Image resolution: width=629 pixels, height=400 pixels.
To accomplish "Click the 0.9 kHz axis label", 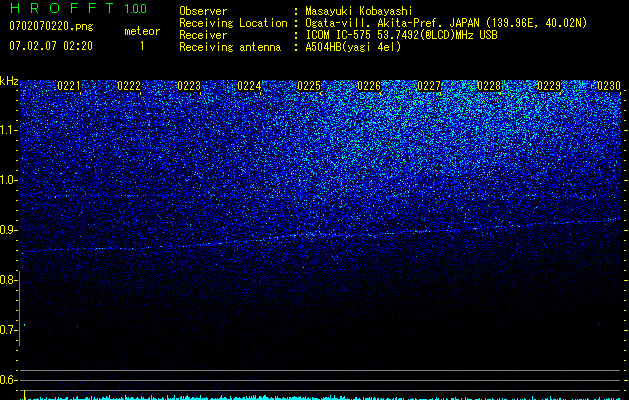I will pos(9,230).
